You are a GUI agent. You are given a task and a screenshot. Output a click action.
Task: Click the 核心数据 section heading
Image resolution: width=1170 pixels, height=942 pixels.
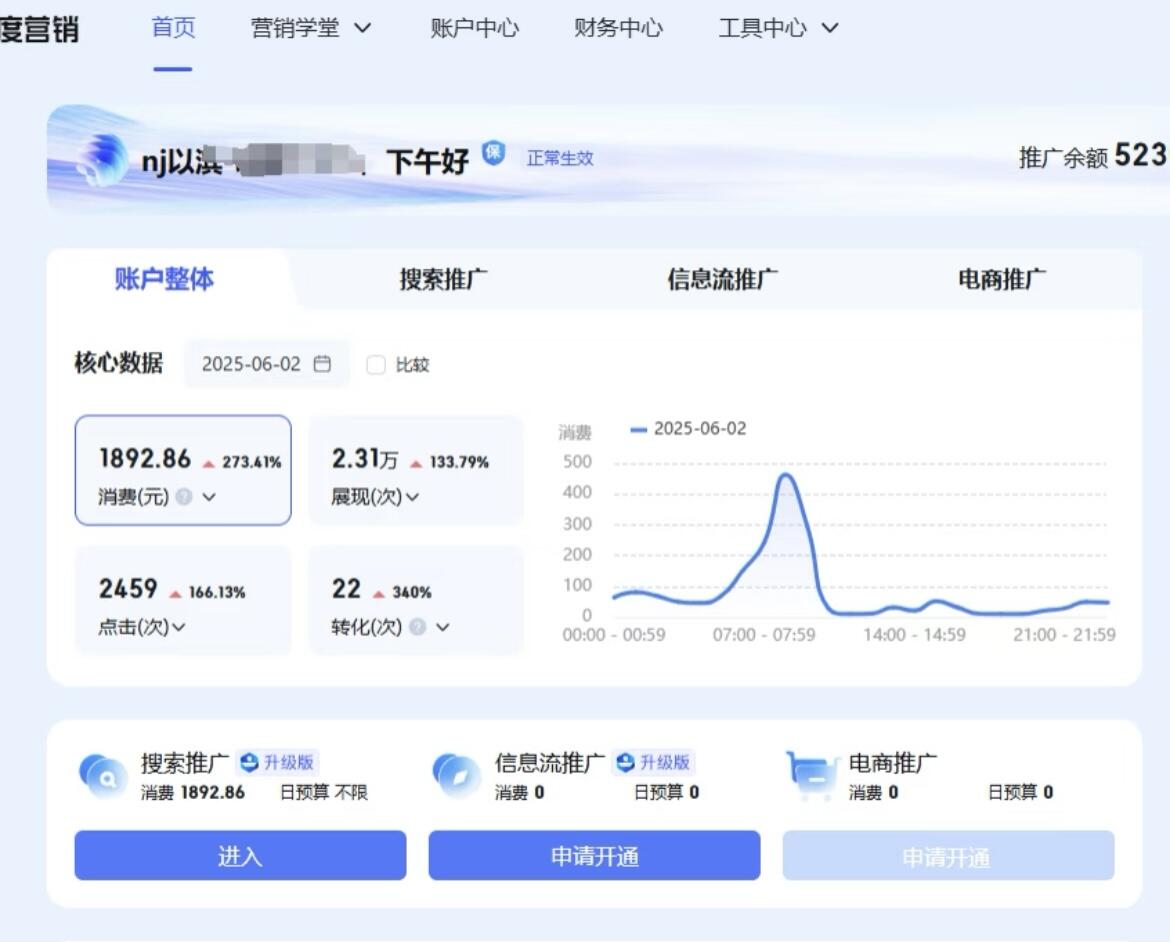coord(119,363)
